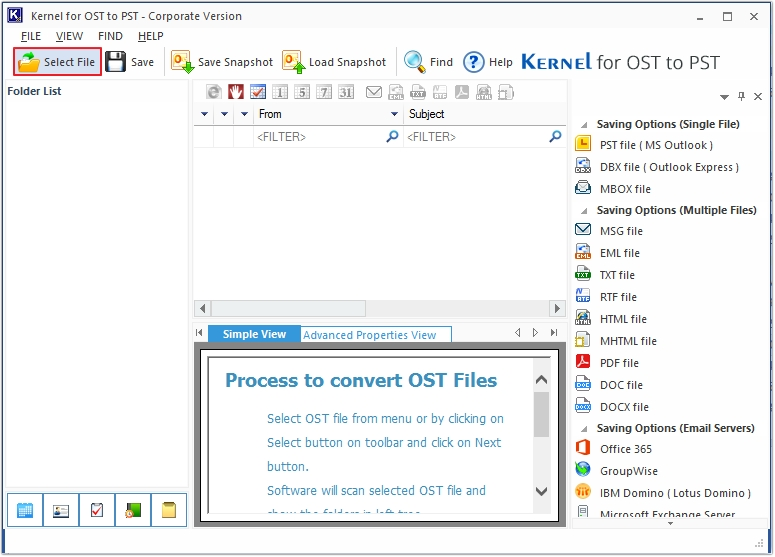The height and width of the screenshot is (557, 775).
Task: Click the Select File toolbar button
Action: coord(57,62)
